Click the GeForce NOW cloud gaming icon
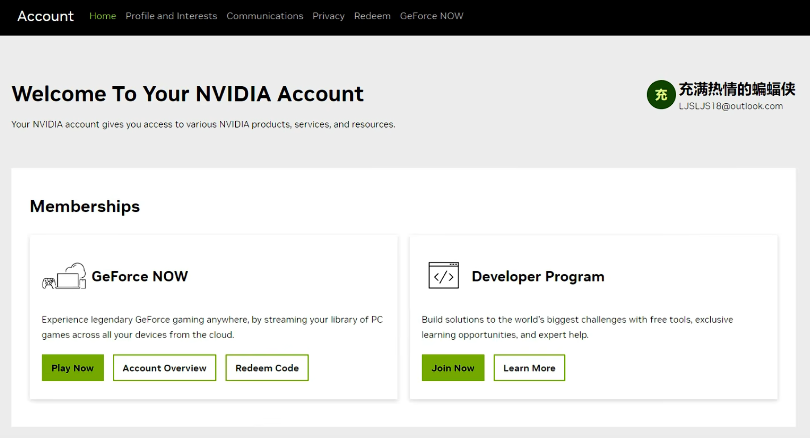This screenshot has height=438, width=810. click(64, 276)
